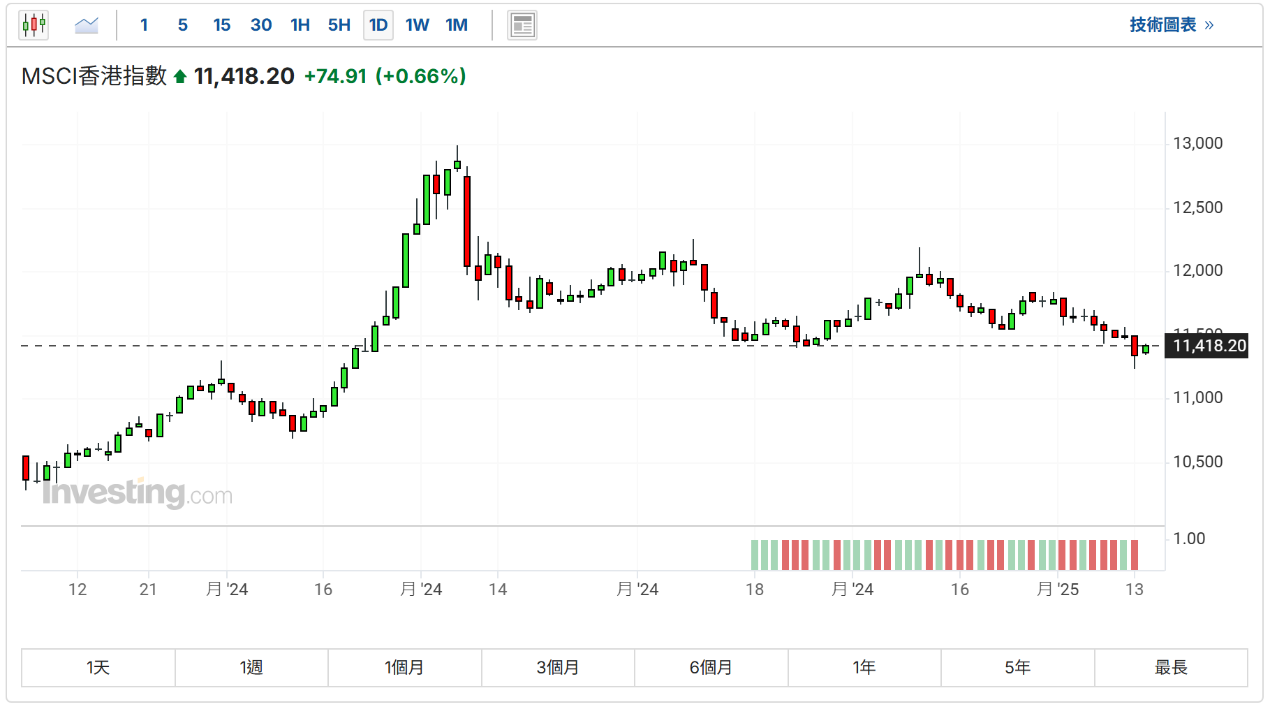Viewport: 1270px width, 709px height.
Task: Select the 5 minute interval
Action: coord(182,25)
